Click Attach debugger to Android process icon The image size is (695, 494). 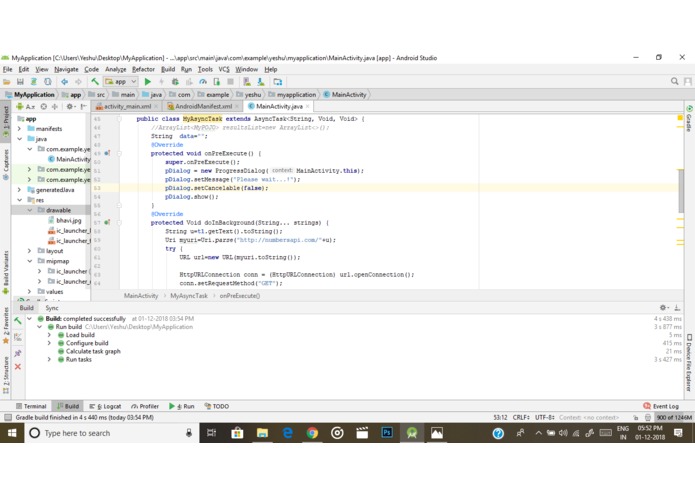coord(217,82)
